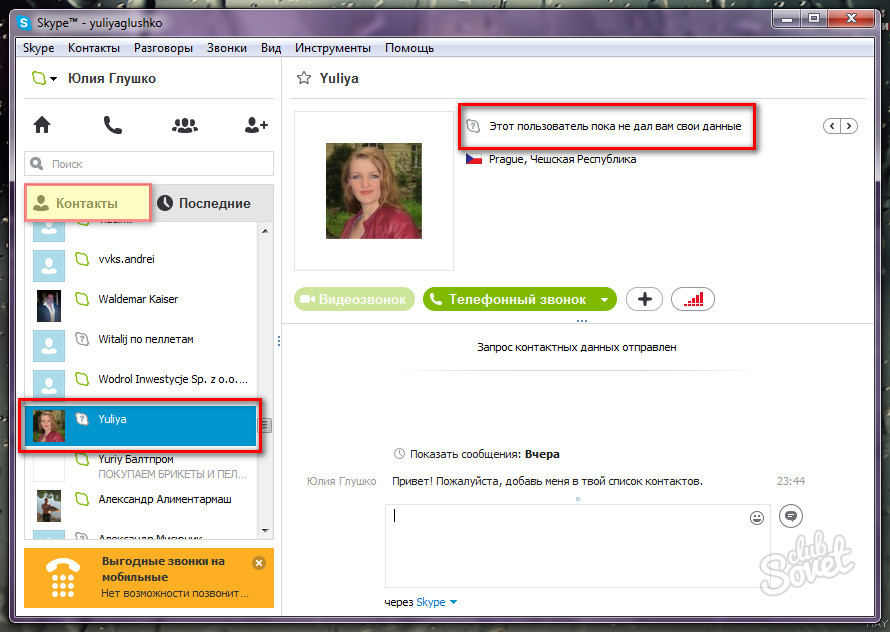Click the Показать сообщения link
Screen dimensions: 890x632
tap(463, 453)
